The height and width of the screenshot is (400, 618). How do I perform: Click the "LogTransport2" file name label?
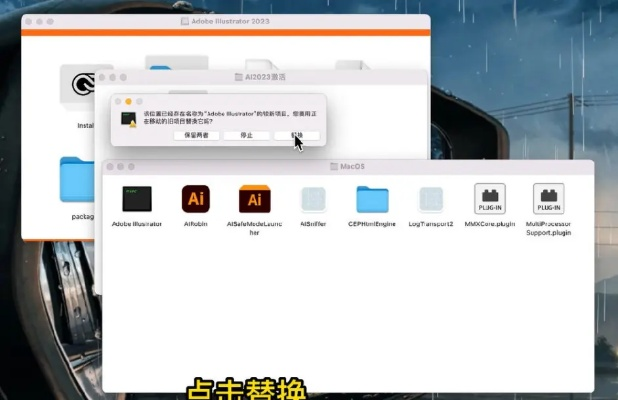tap(431, 224)
